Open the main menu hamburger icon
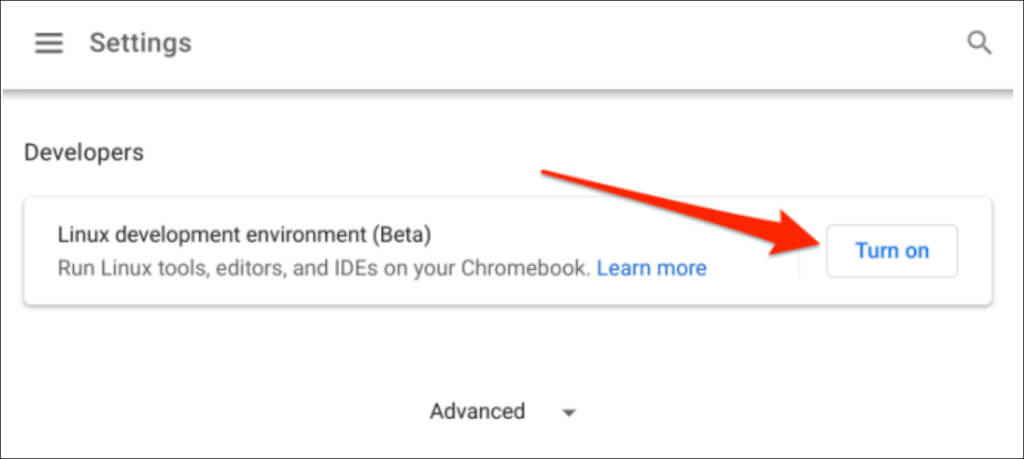This screenshot has width=1024, height=459. click(x=48, y=43)
